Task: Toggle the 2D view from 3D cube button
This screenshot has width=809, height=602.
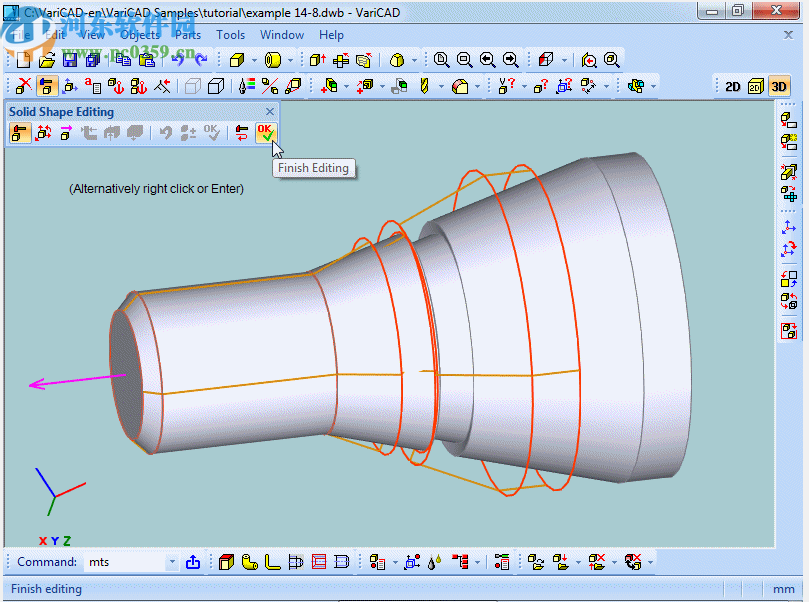Action: [756, 87]
